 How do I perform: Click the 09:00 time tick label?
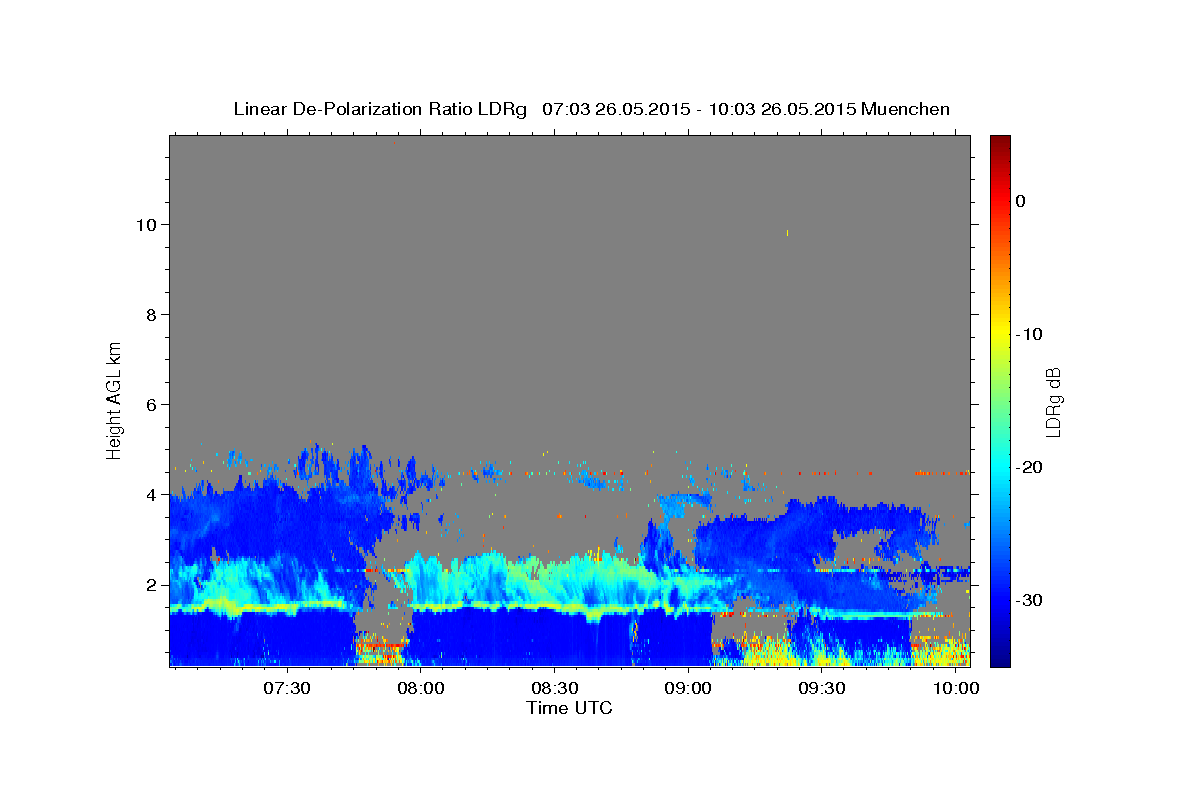(689, 689)
